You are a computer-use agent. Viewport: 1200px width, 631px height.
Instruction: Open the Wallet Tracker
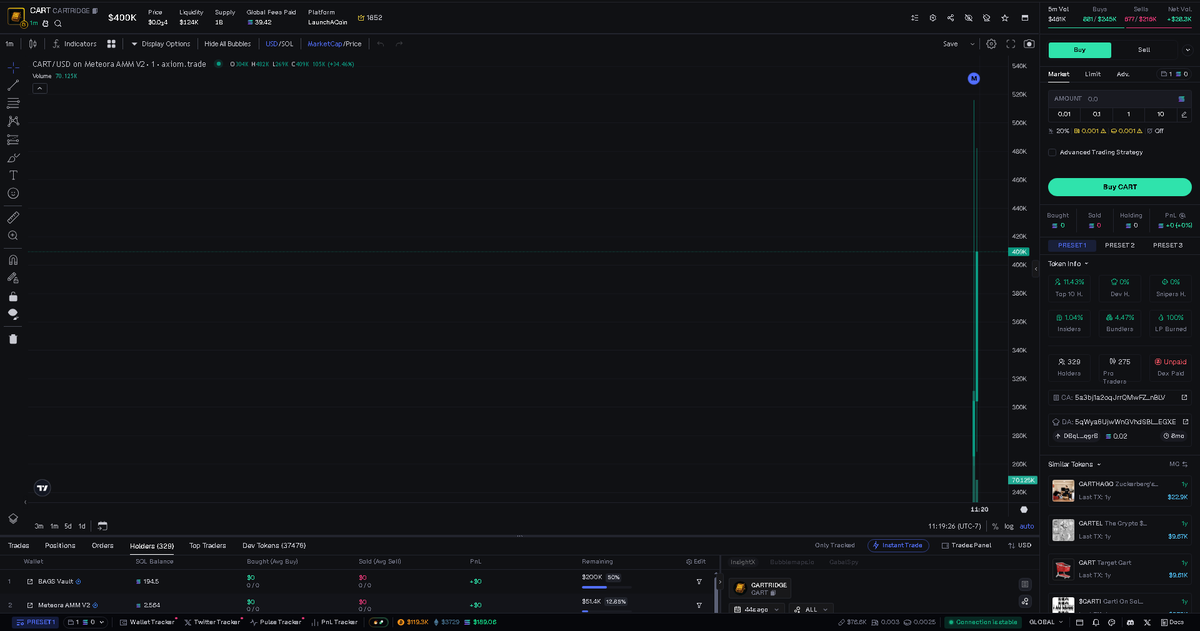coord(147,622)
